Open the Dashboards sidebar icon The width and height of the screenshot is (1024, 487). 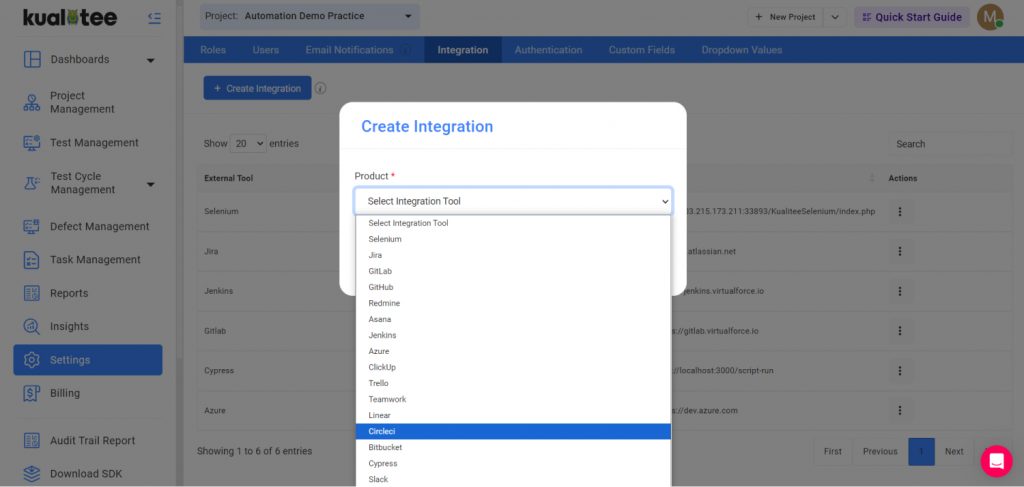[x=32, y=59]
